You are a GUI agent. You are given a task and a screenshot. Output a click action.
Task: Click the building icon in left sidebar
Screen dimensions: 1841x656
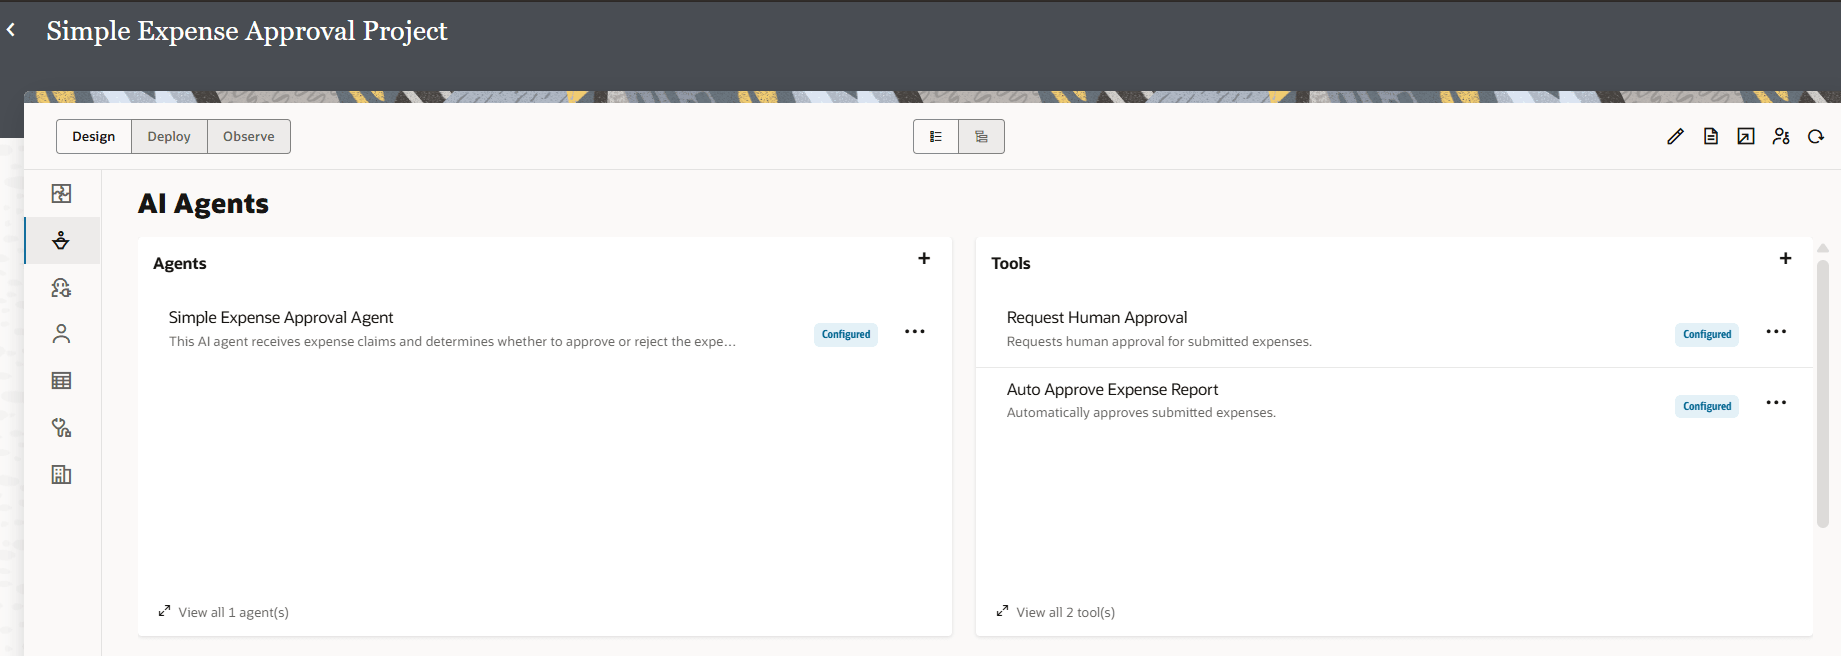pos(61,475)
